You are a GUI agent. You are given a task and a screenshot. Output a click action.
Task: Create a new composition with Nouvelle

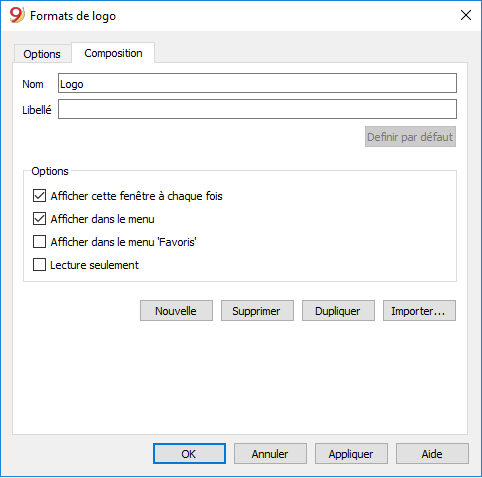tap(176, 311)
